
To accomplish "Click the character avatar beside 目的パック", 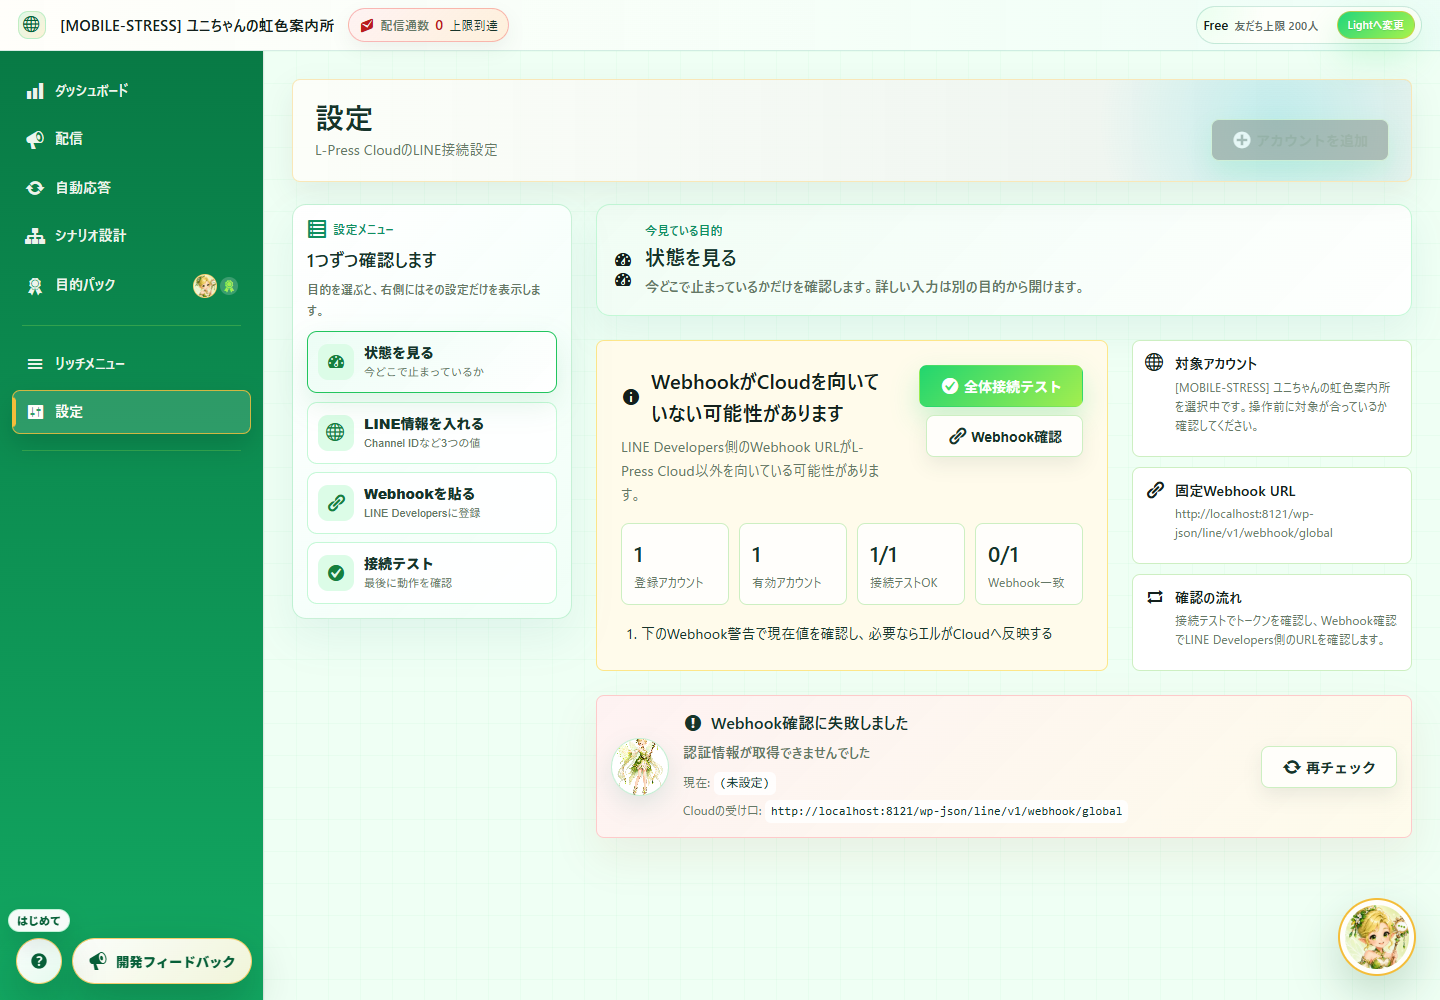I will coord(205,286).
